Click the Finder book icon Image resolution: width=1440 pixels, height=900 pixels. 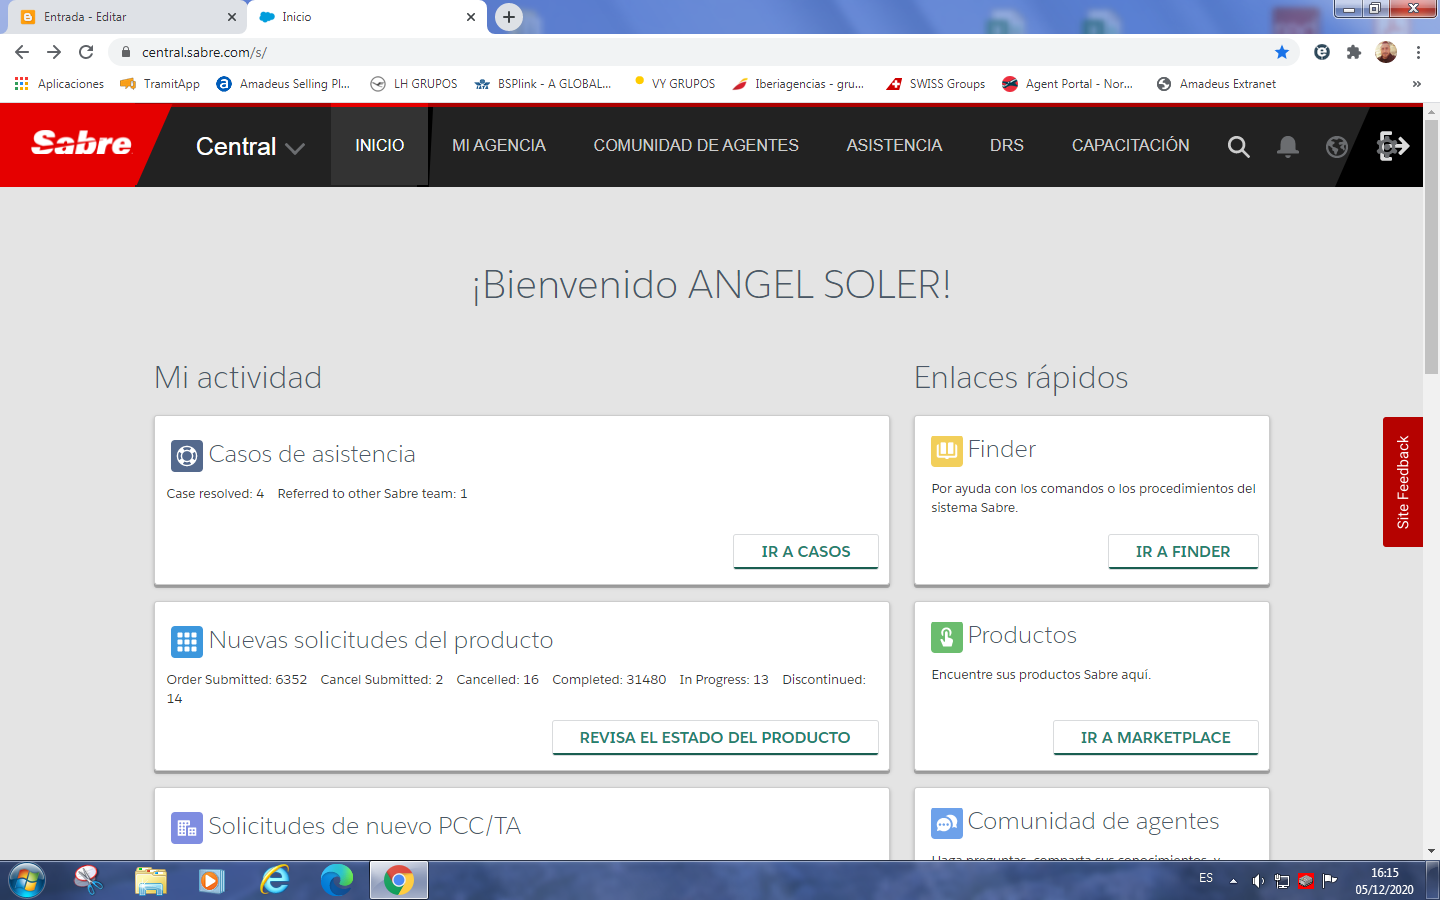pos(946,451)
